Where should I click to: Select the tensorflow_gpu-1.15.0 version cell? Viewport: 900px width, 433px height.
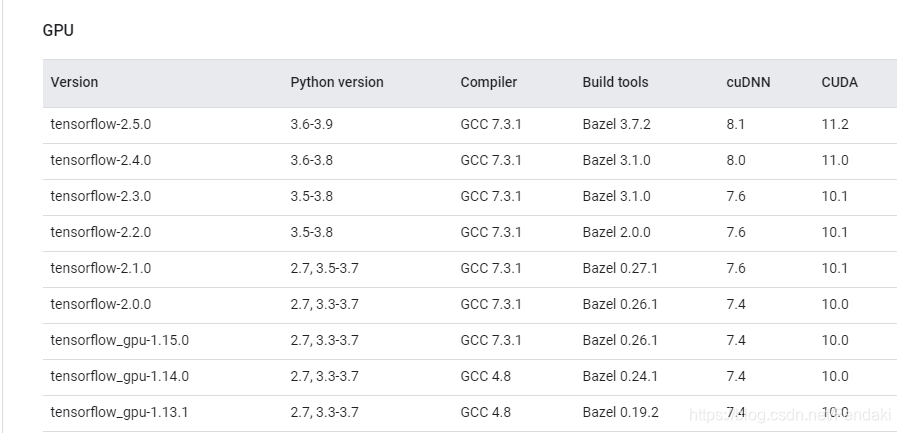119,340
